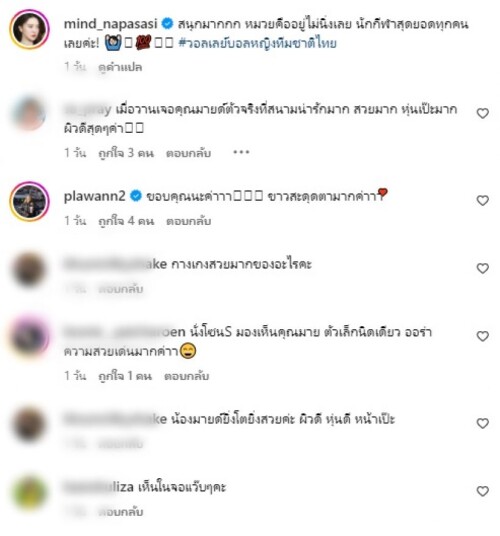Open the hashtag #วอลเลย์บอลหญิงทีมชาติไทย
This screenshot has height=536, width=500.
coord(257,44)
